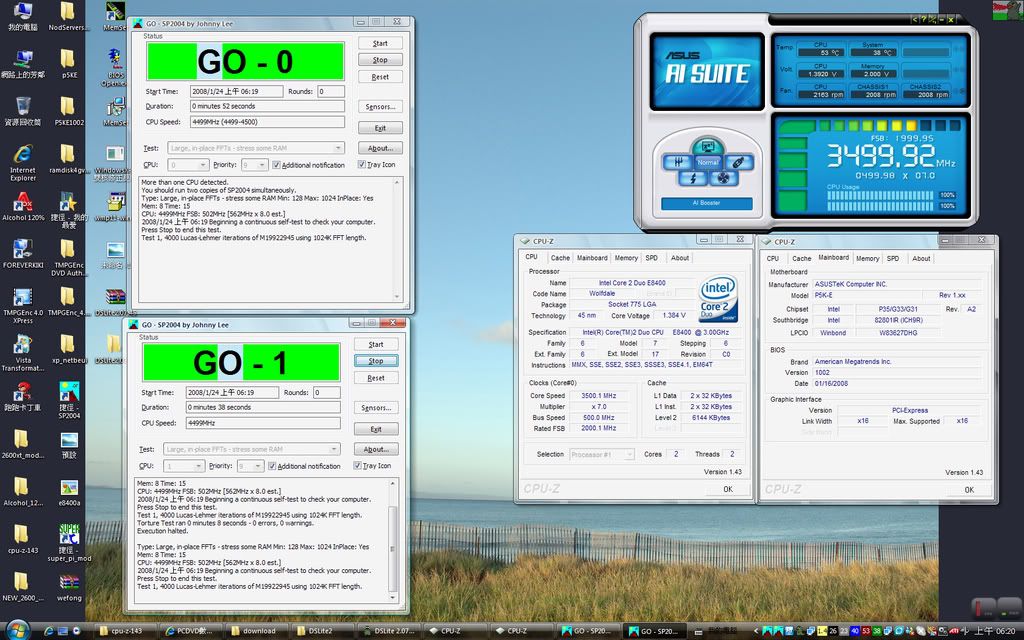This screenshot has width=1024, height=640.
Task: Click Start button in GO - 0 window
Action: click(380, 43)
